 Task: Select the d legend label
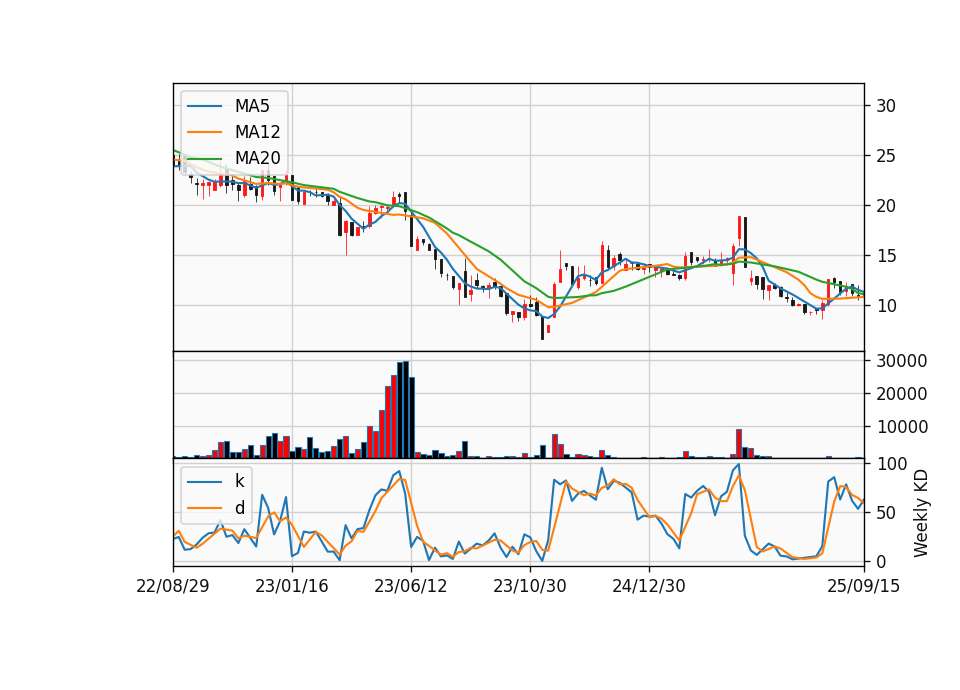point(239,508)
